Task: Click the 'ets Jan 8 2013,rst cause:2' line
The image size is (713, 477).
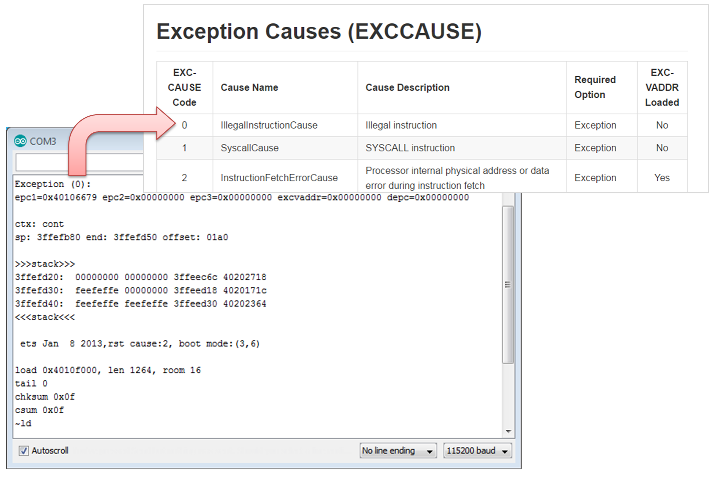Action: coord(140,343)
